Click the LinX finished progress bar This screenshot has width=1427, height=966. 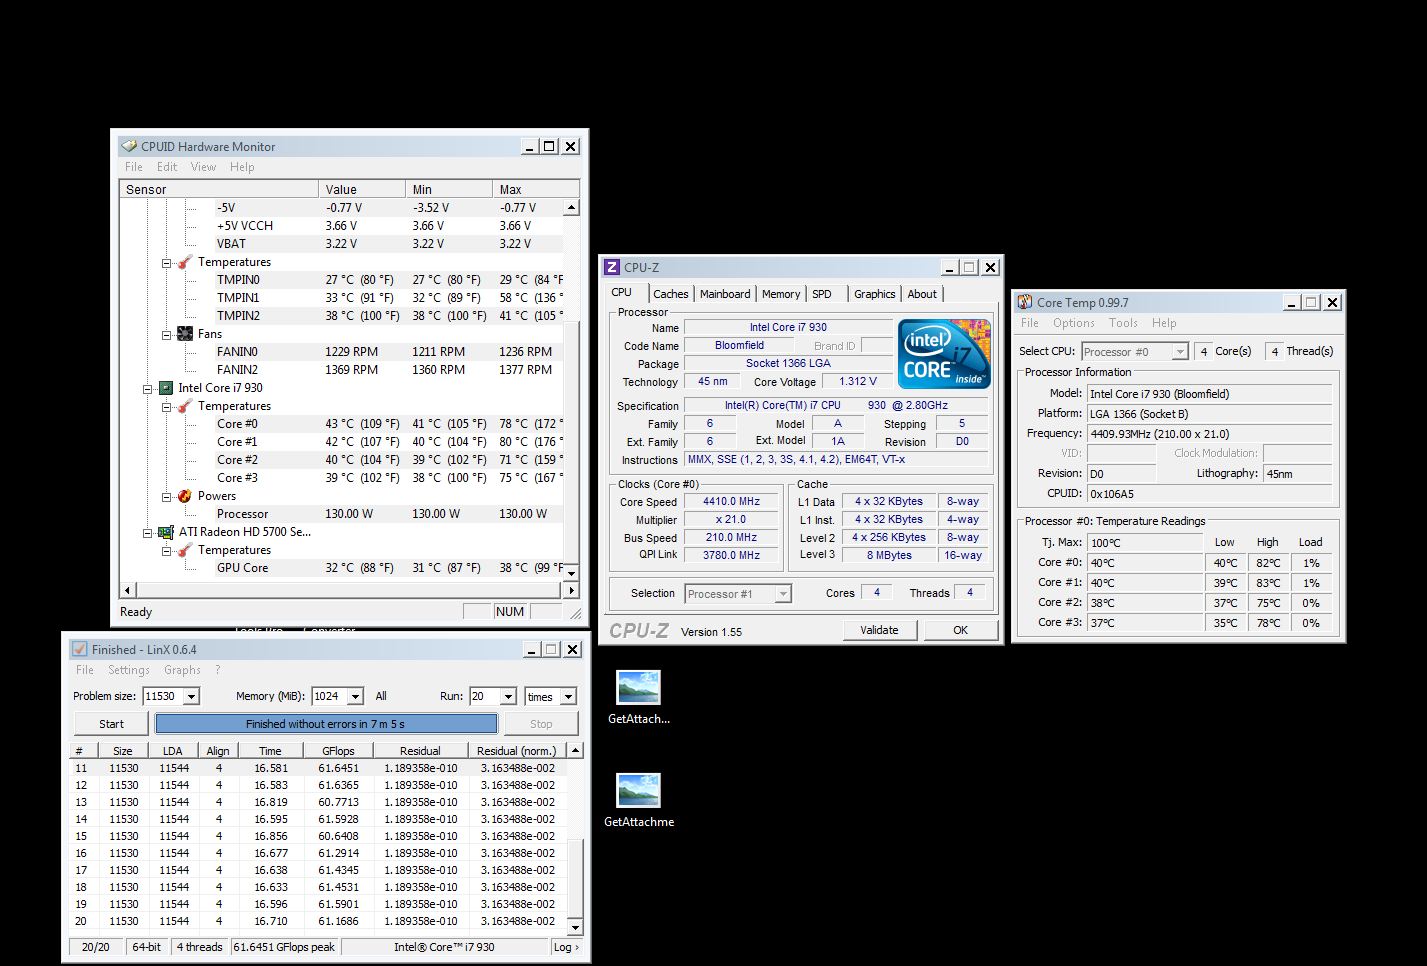(326, 724)
